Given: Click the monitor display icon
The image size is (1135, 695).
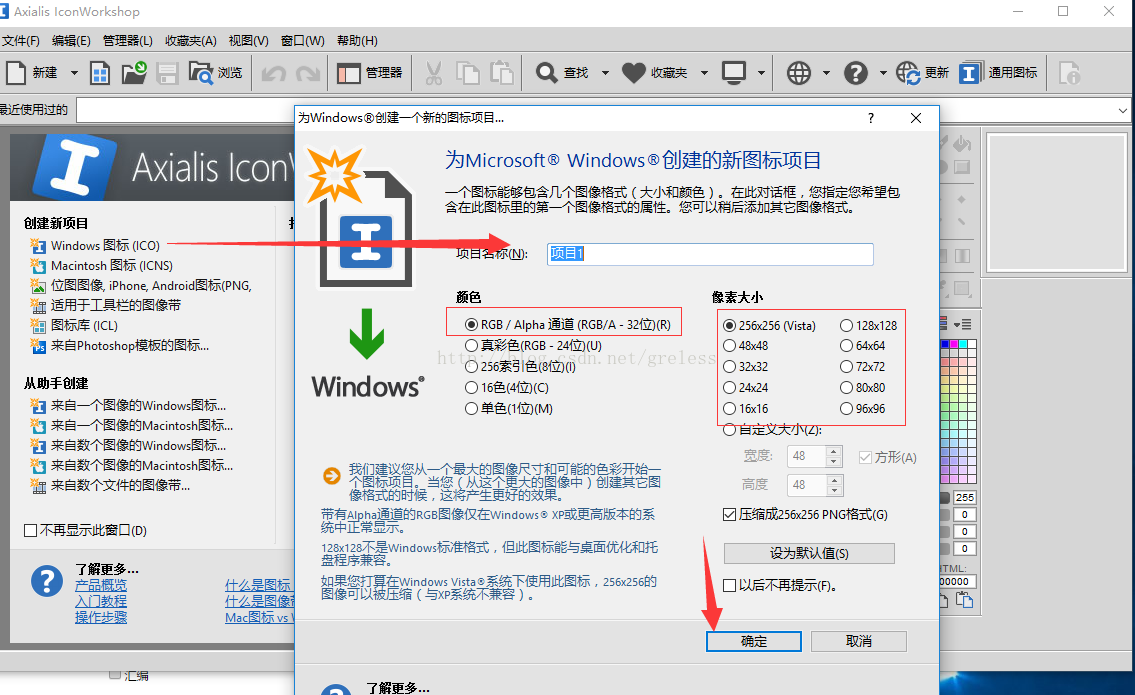Looking at the screenshot, I should coord(734,72).
